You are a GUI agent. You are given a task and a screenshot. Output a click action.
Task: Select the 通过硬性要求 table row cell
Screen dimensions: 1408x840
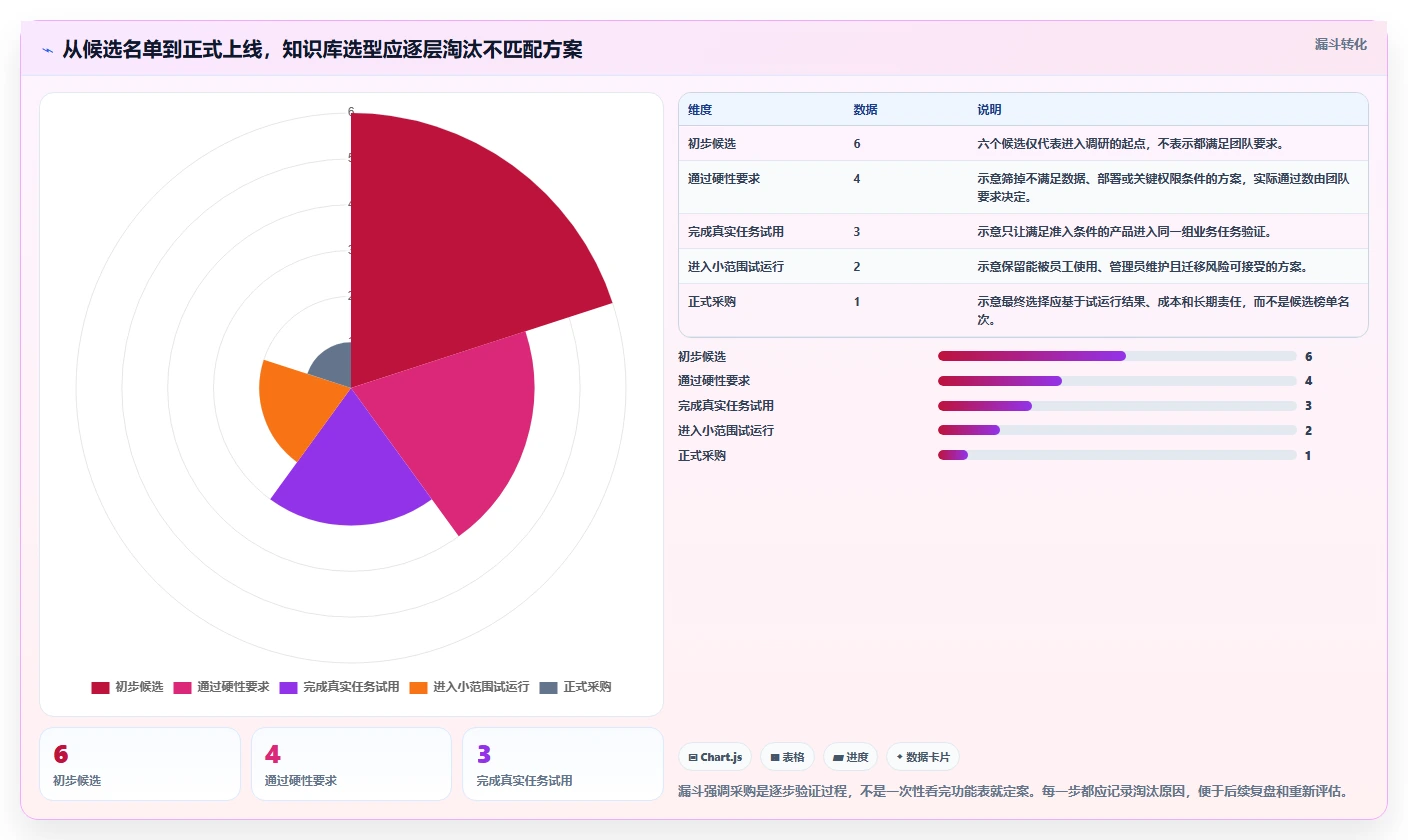[724, 179]
